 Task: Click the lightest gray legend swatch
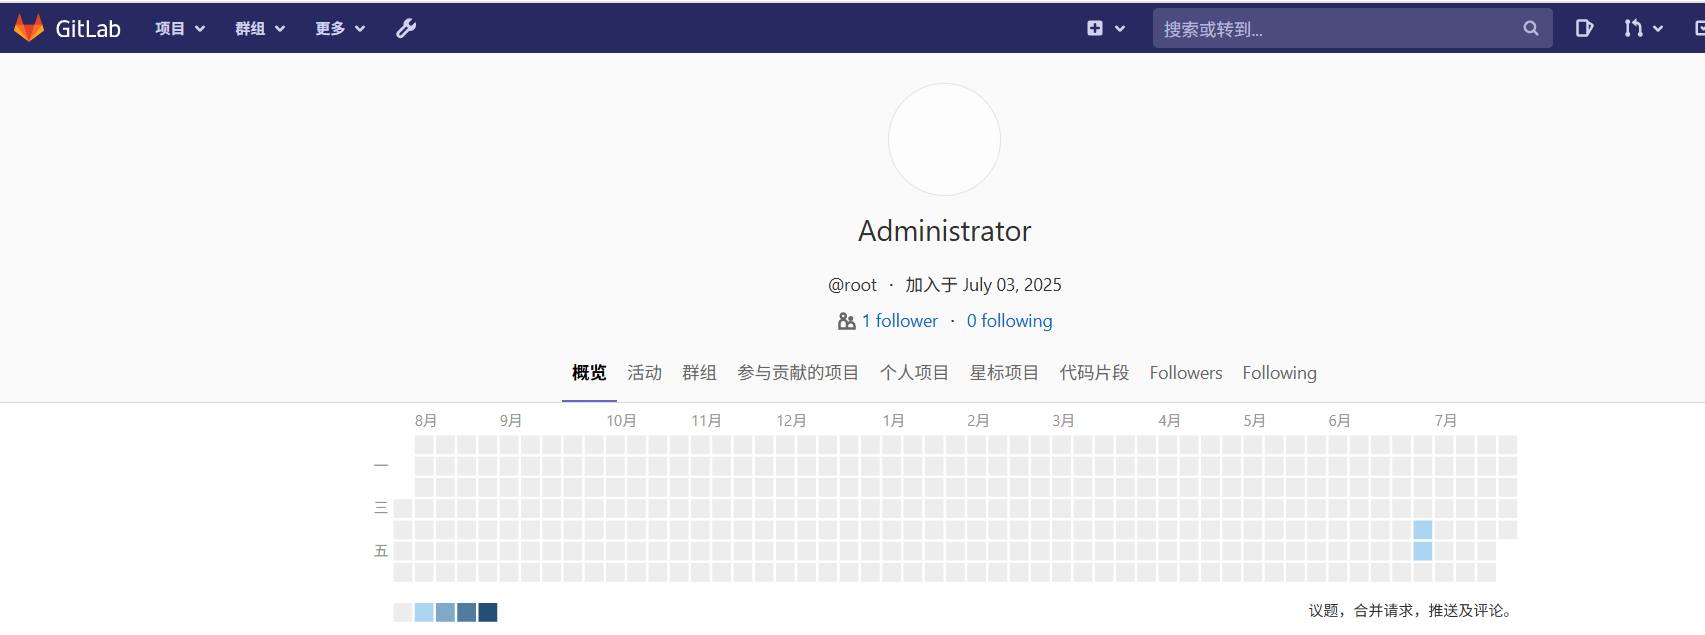point(403,612)
